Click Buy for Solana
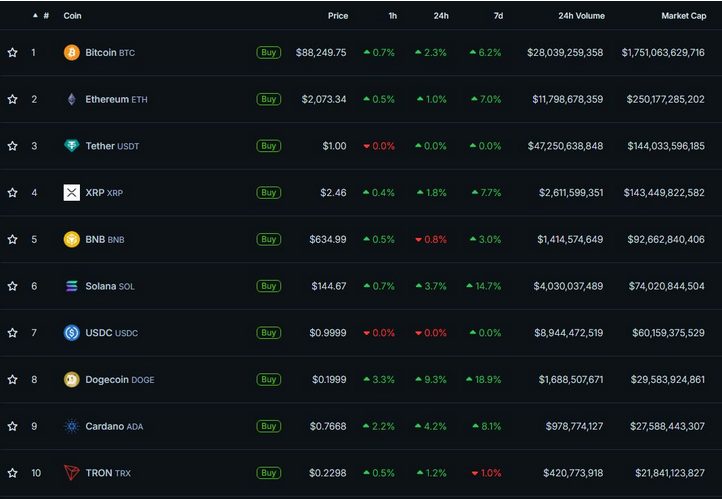This screenshot has width=722, height=499. (268, 286)
